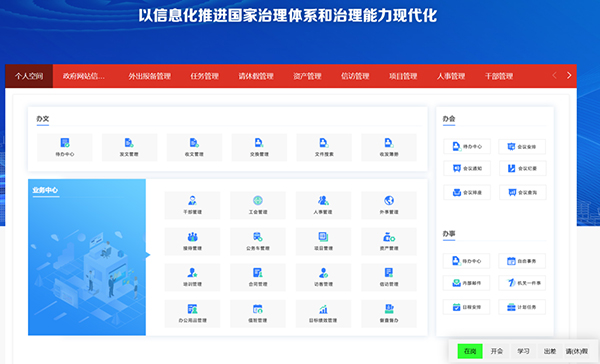Switch to 政府网站信... tab
Image resolution: width=600 pixels, height=364 pixels.
[84, 76]
